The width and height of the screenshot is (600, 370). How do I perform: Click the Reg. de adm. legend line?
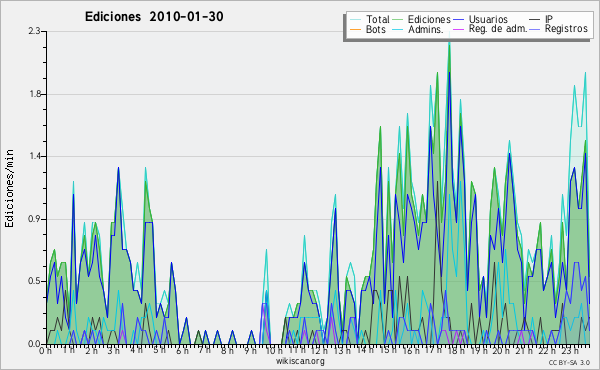[x=458, y=29]
